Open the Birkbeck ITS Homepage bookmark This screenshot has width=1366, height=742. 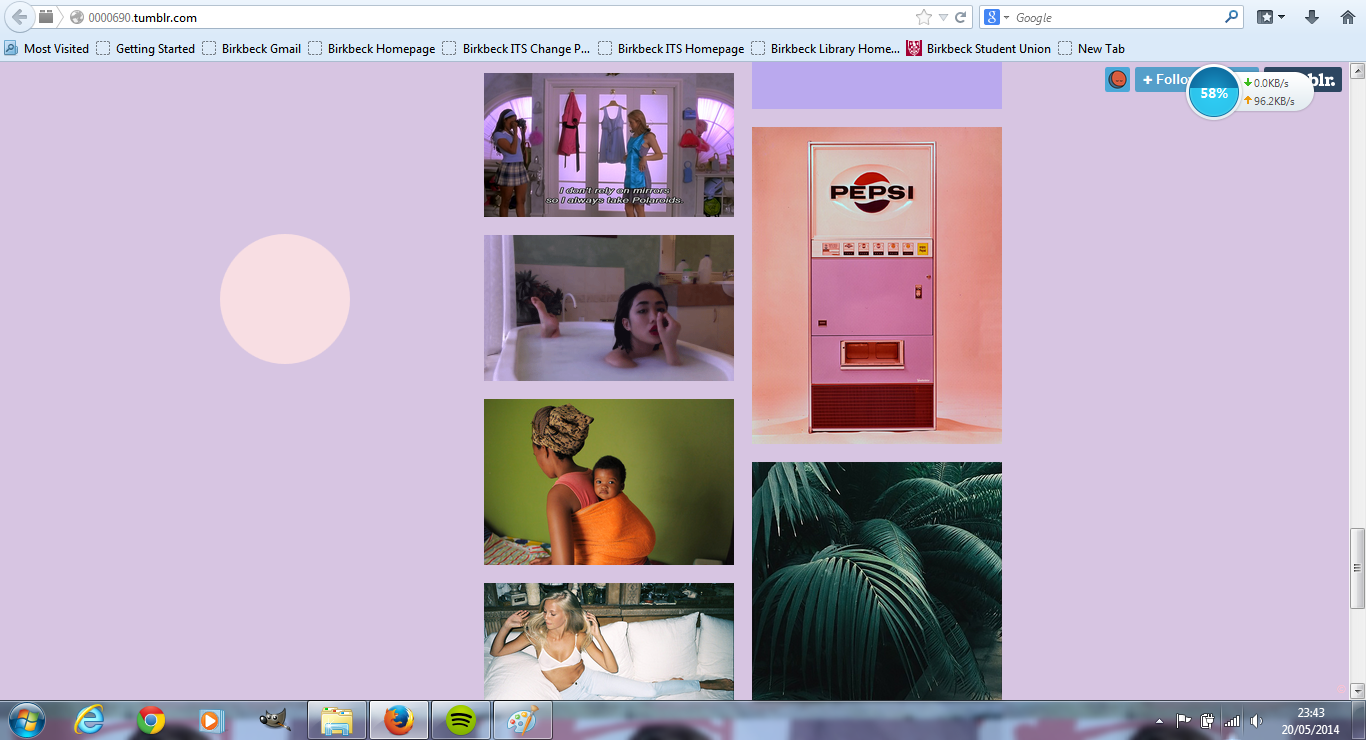coord(672,48)
